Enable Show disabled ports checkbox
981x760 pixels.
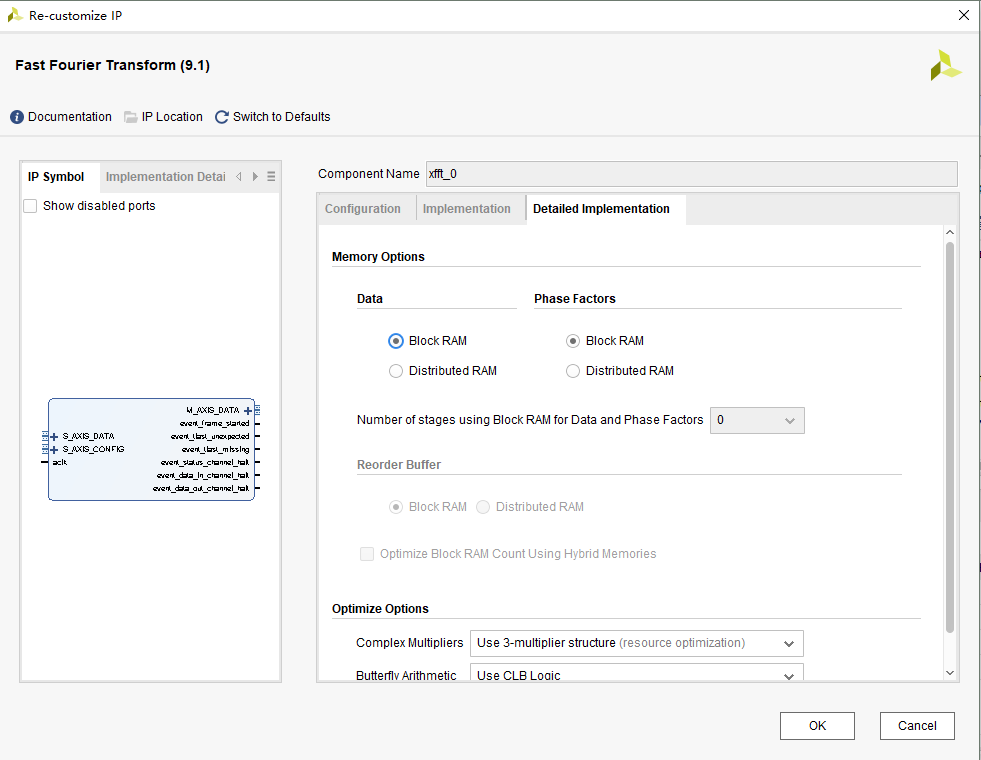pos(30,206)
